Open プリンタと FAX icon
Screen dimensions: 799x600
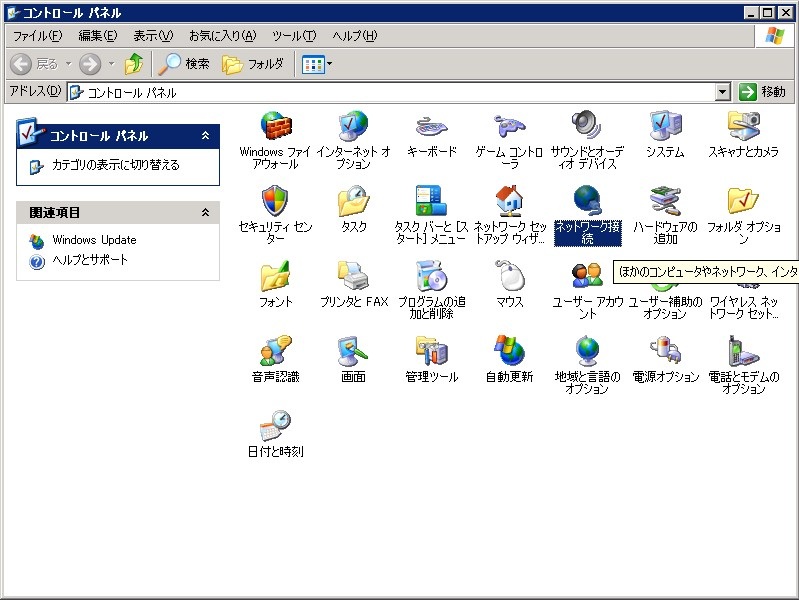click(353, 276)
